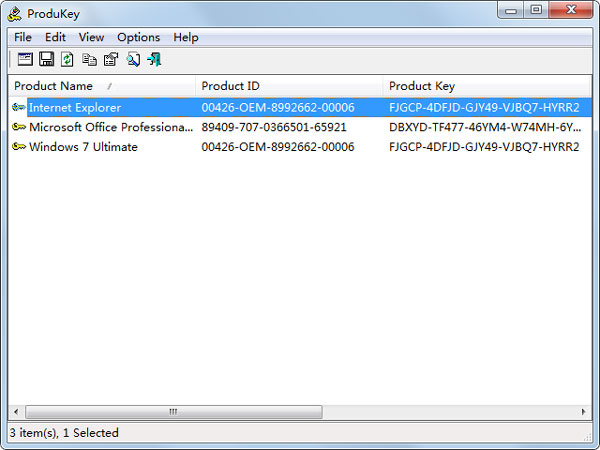Viewport: 600px width, 450px height.
Task: Click the Find magnifier toolbar icon
Action: tap(133, 59)
